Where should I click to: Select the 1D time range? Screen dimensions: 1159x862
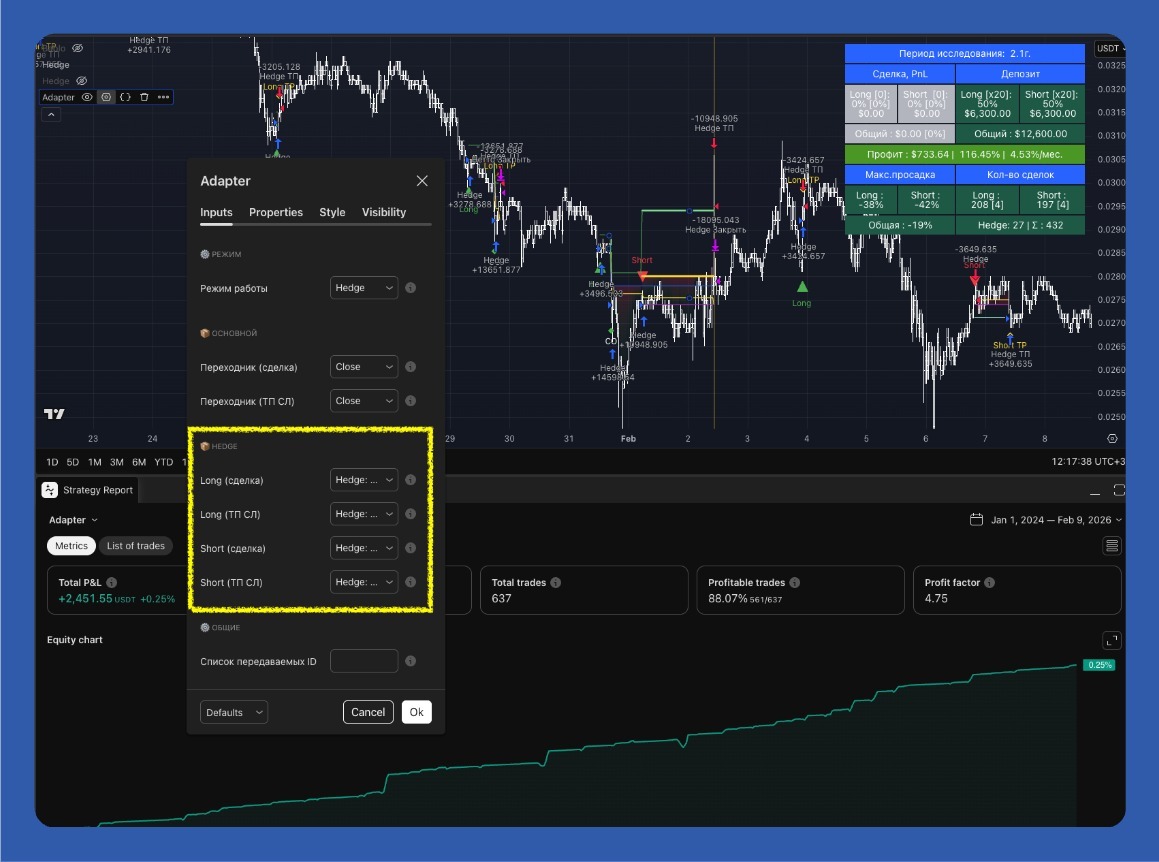tap(52, 462)
